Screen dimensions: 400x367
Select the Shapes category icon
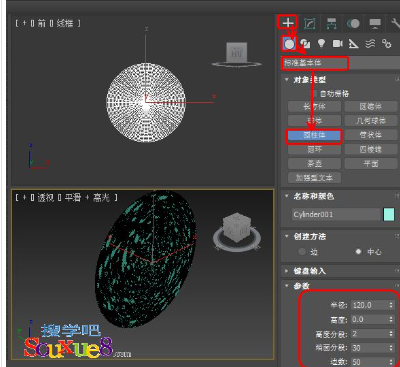coord(305,44)
